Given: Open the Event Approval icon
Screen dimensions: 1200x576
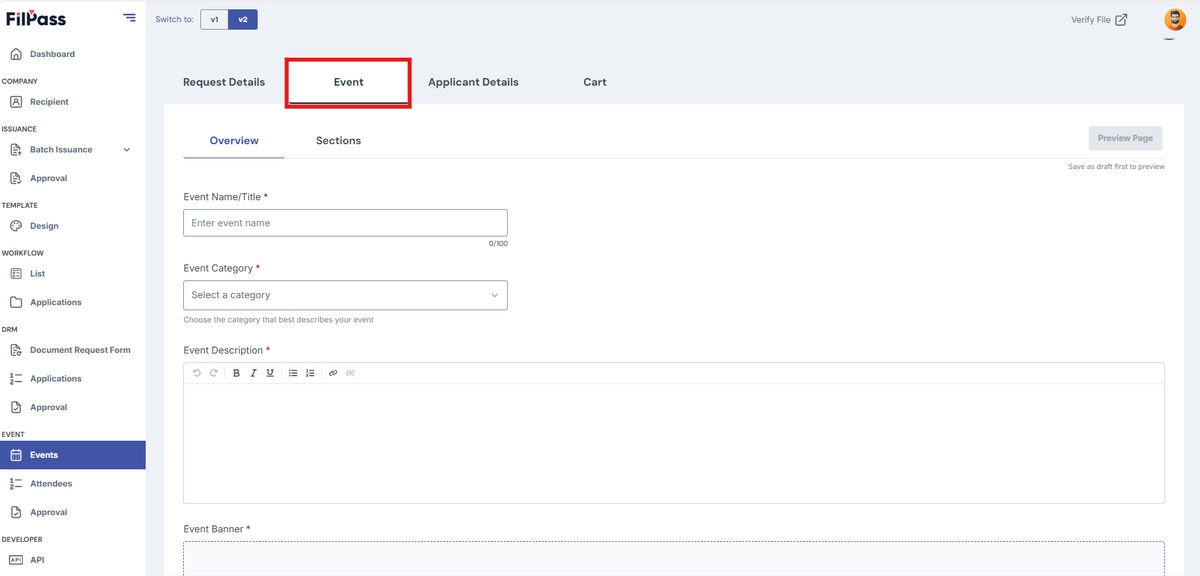Looking at the screenshot, I should tap(16, 512).
